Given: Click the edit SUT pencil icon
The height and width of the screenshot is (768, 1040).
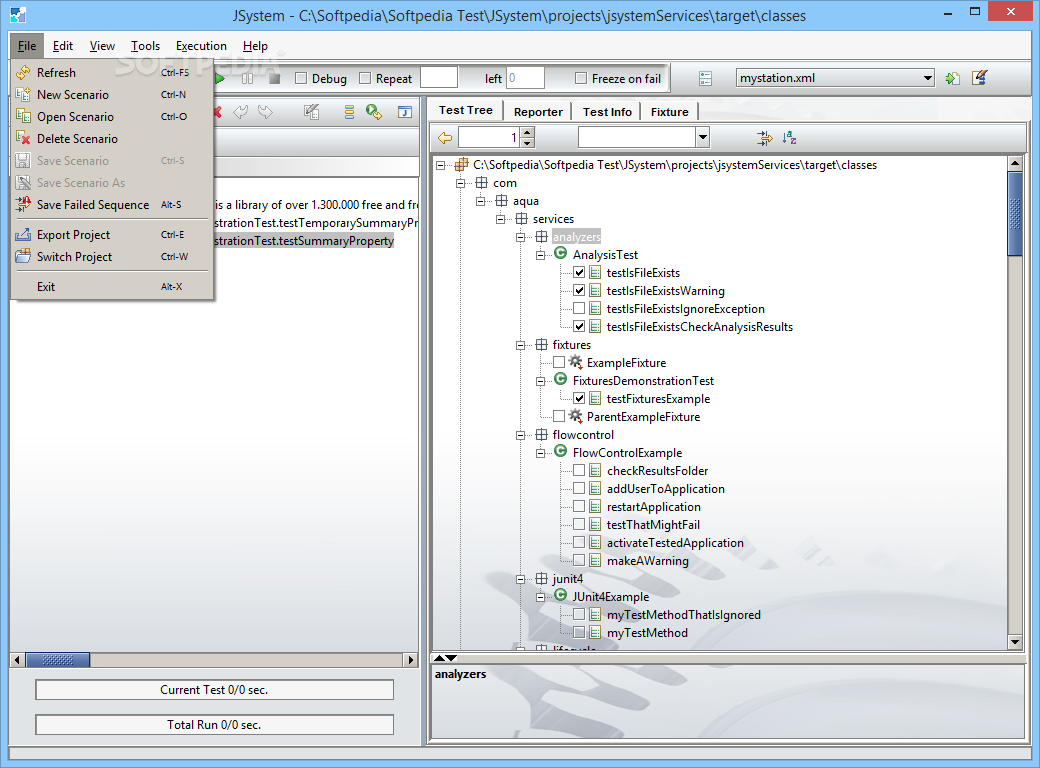Looking at the screenshot, I should click(980, 78).
